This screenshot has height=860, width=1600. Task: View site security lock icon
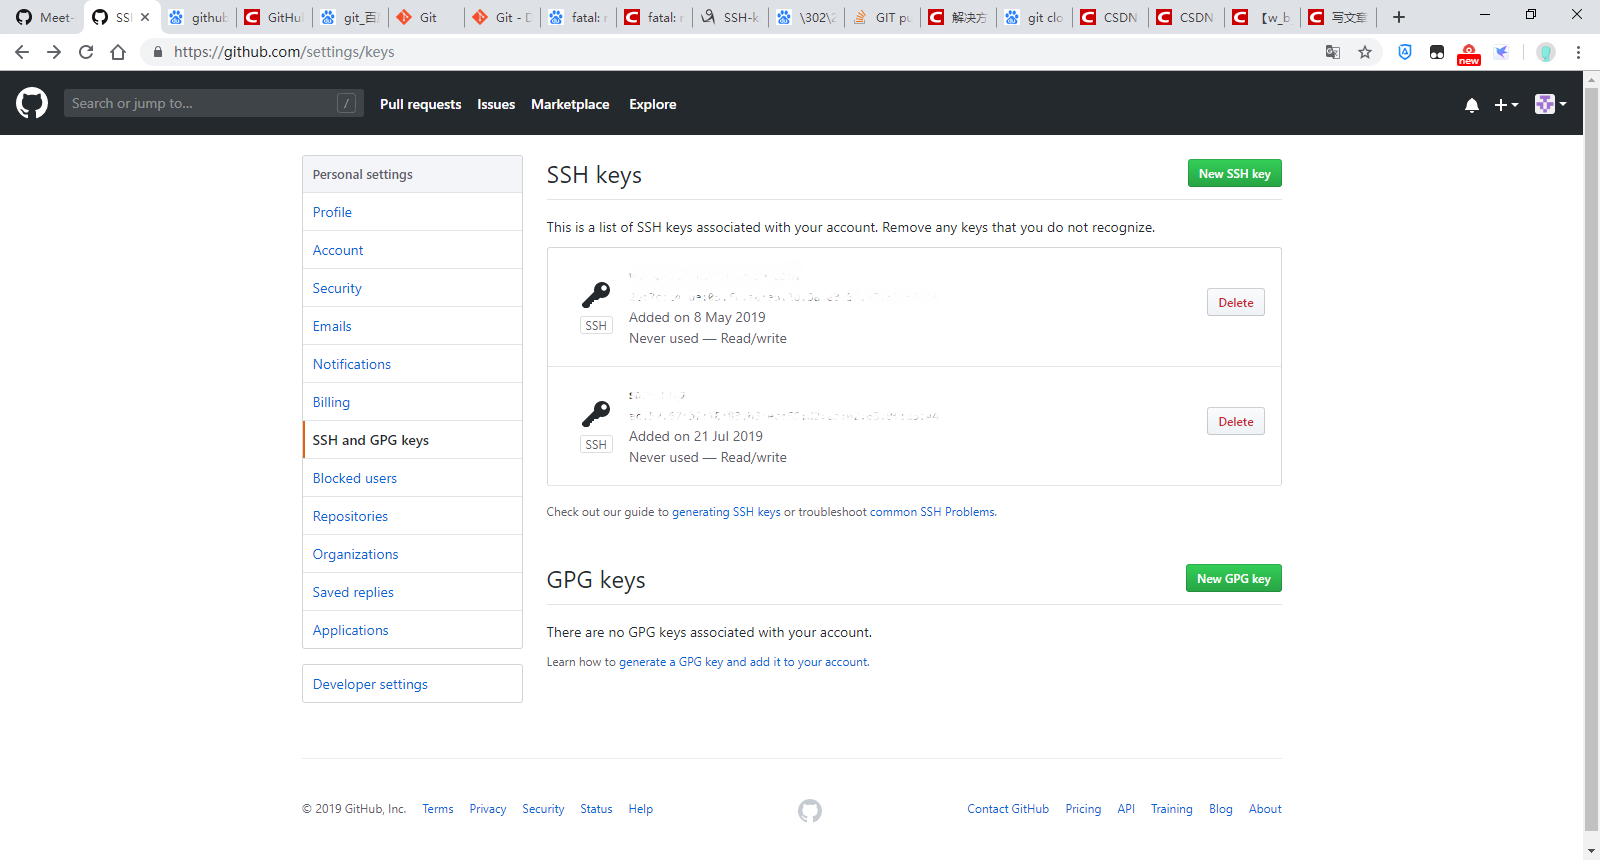pyautogui.click(x=158, y=52)
